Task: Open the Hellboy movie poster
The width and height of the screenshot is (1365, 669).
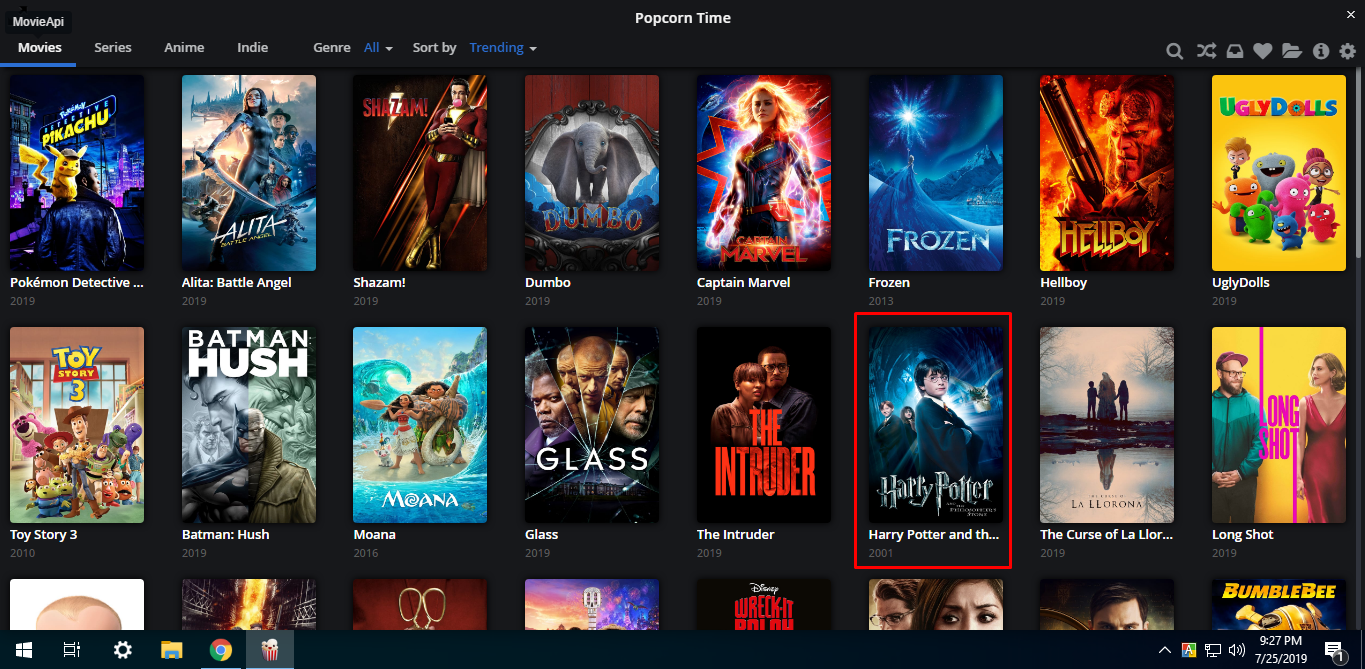Action: 1107,173
